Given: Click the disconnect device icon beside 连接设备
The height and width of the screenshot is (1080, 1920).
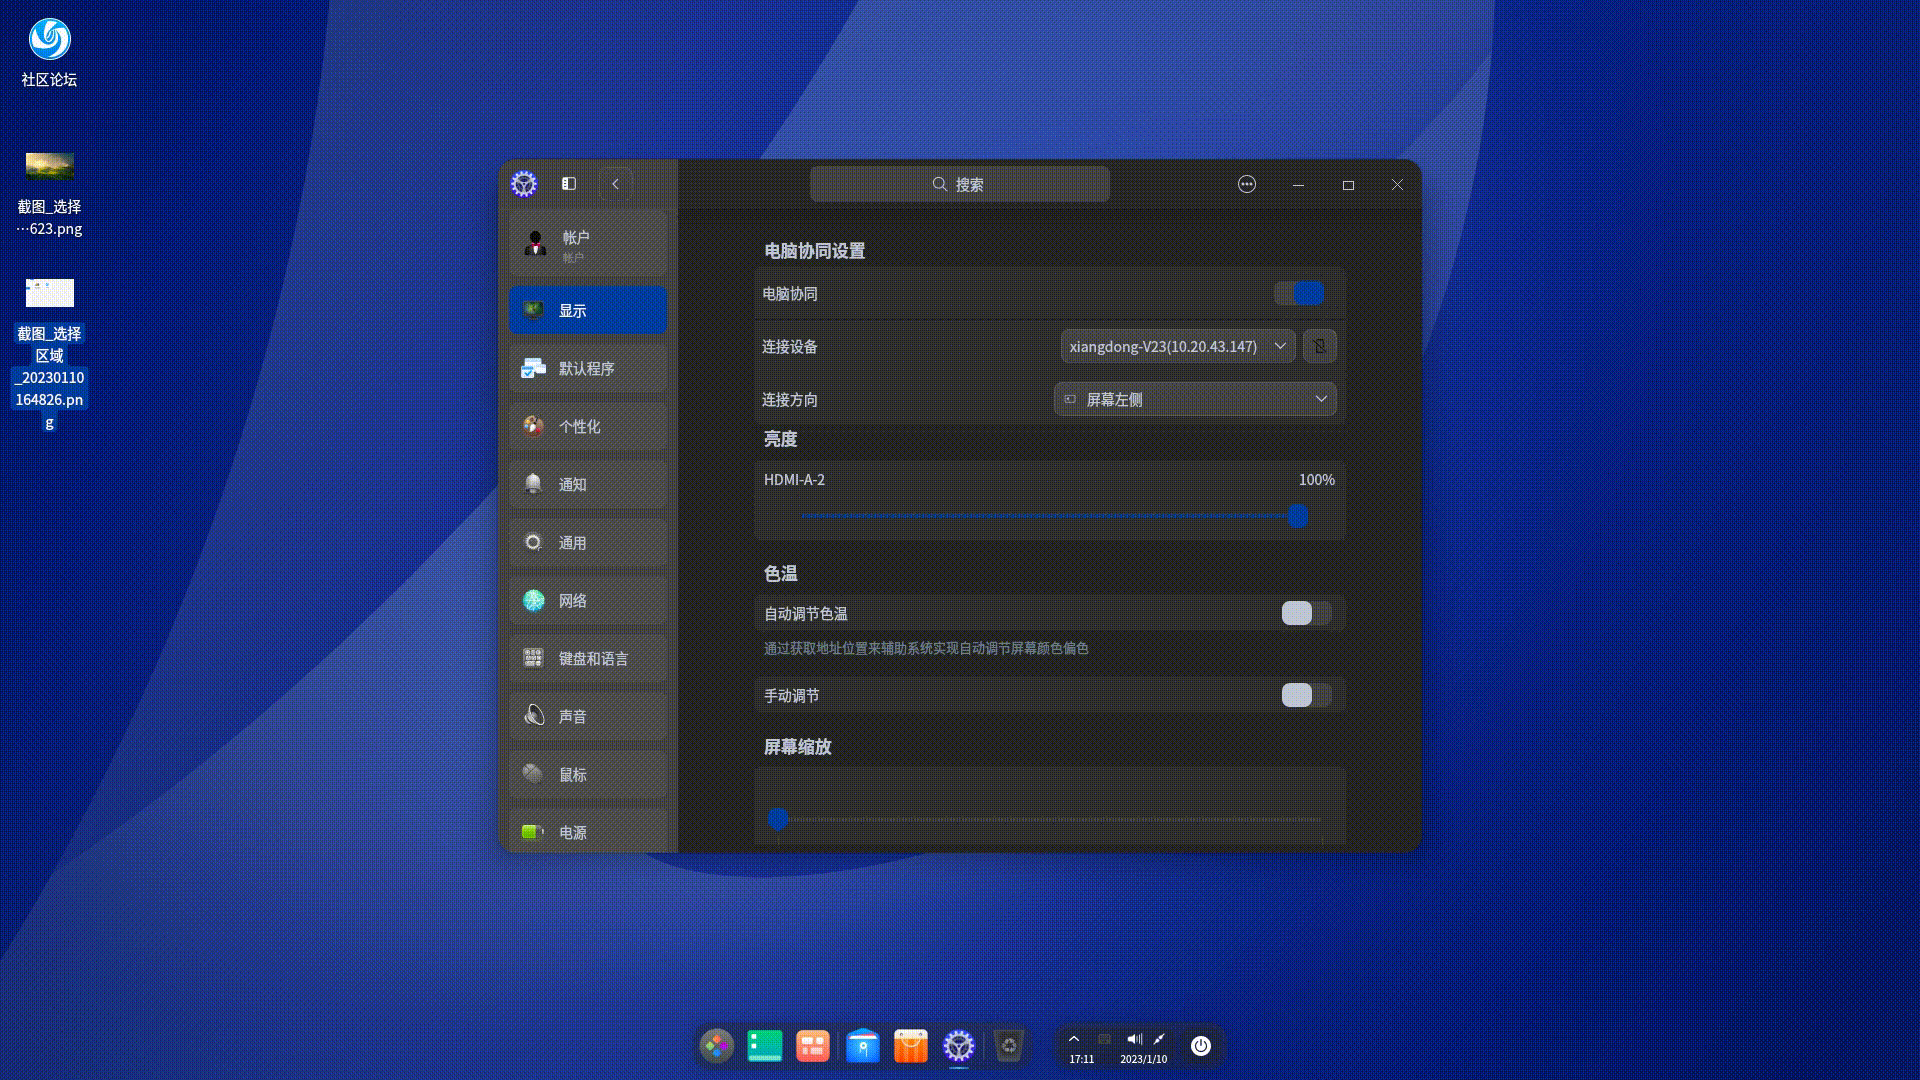Looking at the screenshot, I should (x=1320, y=347).
